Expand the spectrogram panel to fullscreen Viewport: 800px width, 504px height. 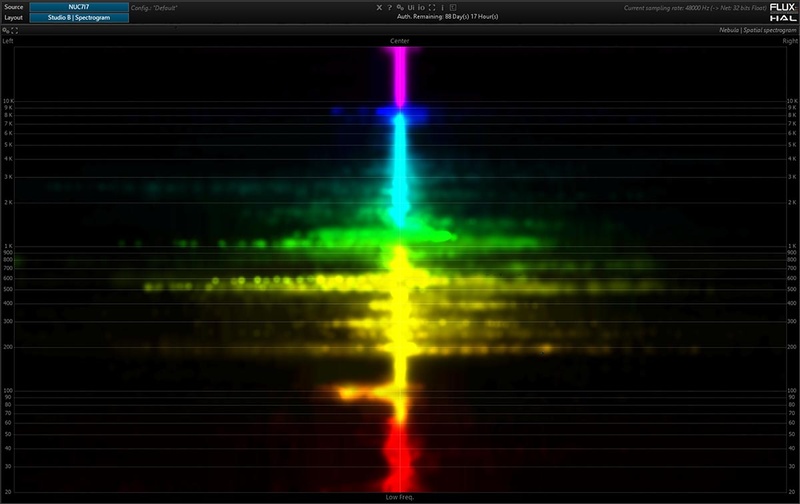click(14, 31)
